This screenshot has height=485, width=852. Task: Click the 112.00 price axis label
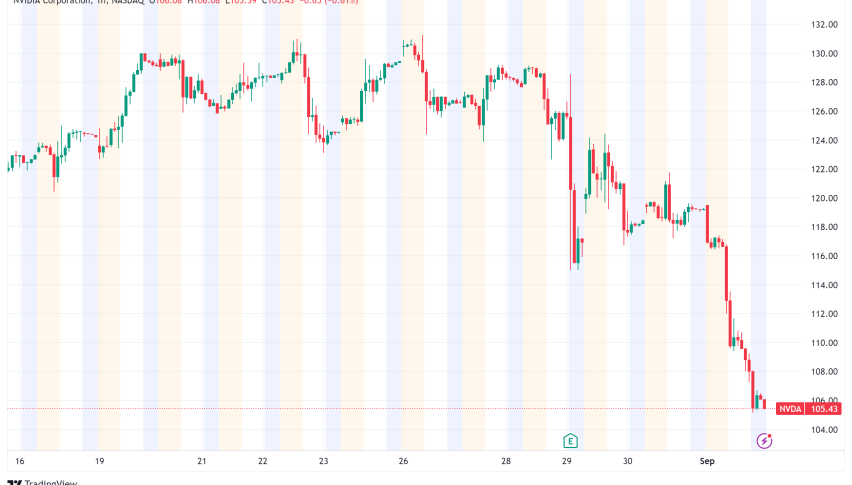[x=824, y=314]
